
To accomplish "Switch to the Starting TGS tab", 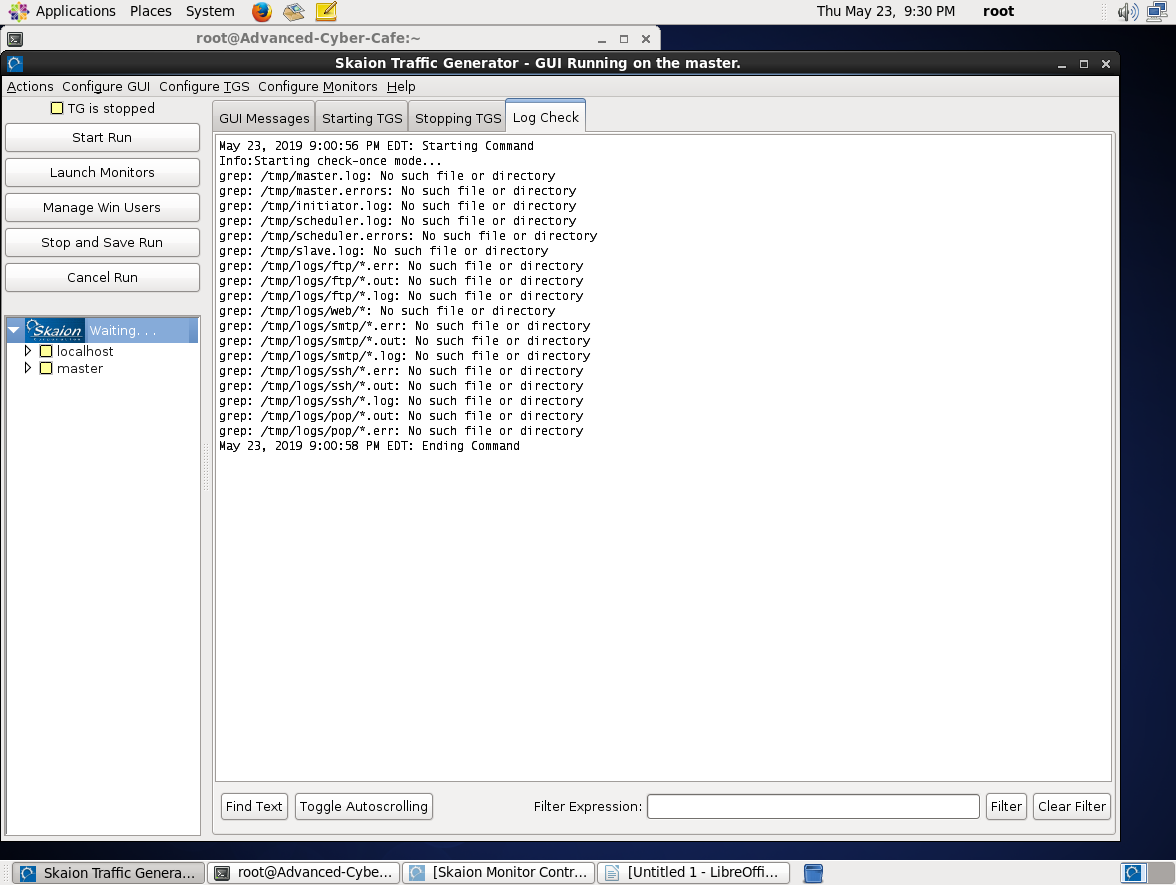I will (362, 118).
